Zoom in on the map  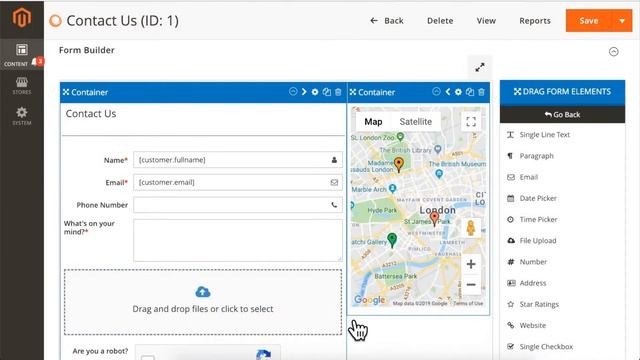(x=471, y=264)
